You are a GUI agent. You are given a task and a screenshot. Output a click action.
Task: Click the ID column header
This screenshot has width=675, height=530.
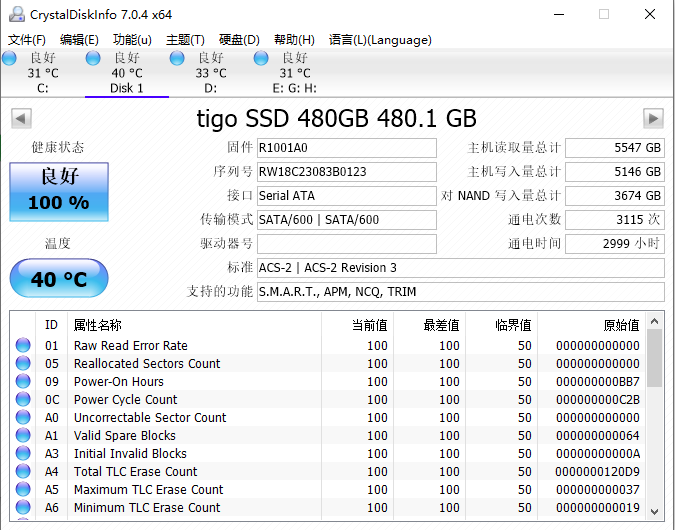pos(51,325)
